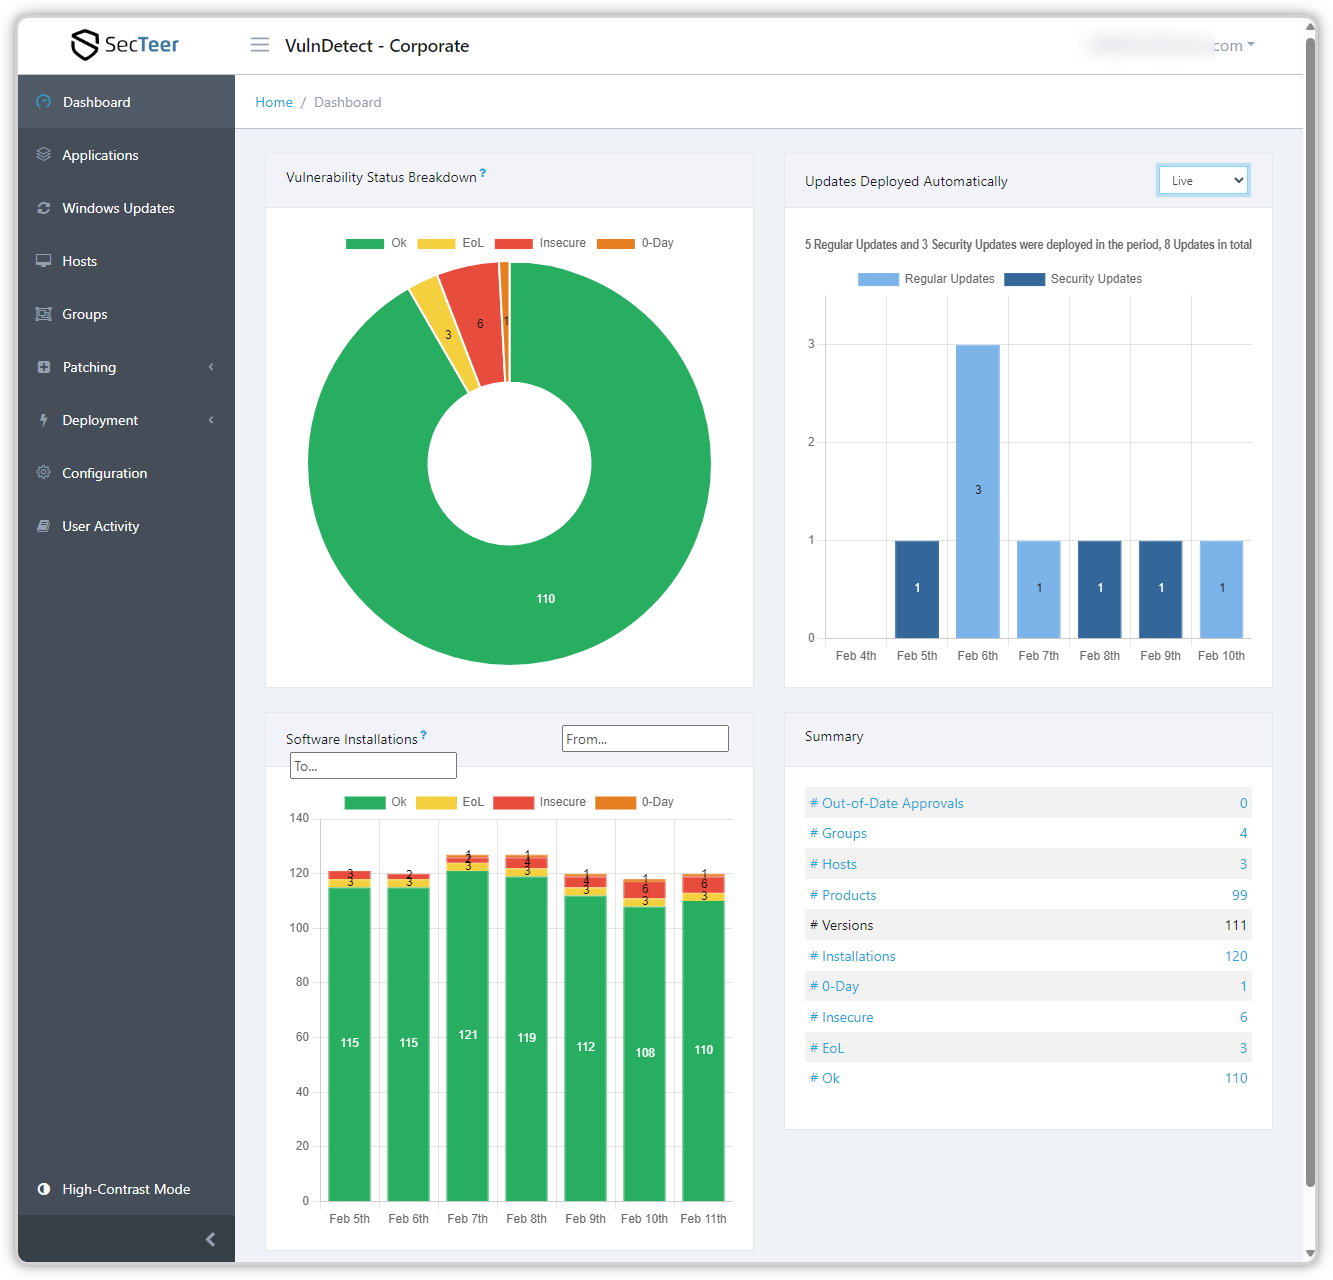Click the SecTeer shield logo
1333x1280 pixels.
pyautogui.click(x=85, y=45)
